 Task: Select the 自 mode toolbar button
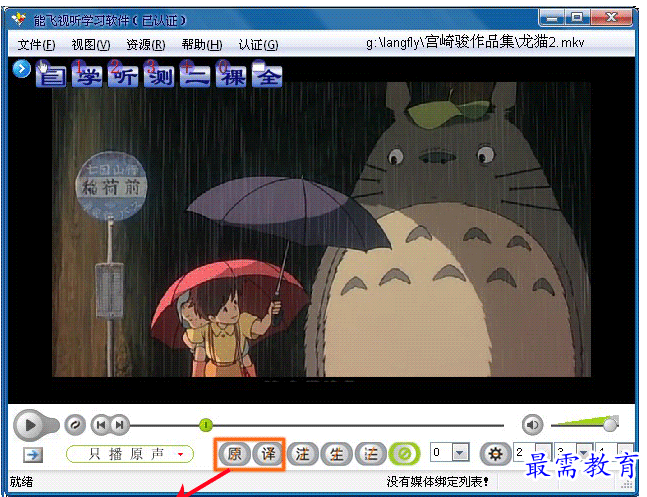click(x=51, y=75)
